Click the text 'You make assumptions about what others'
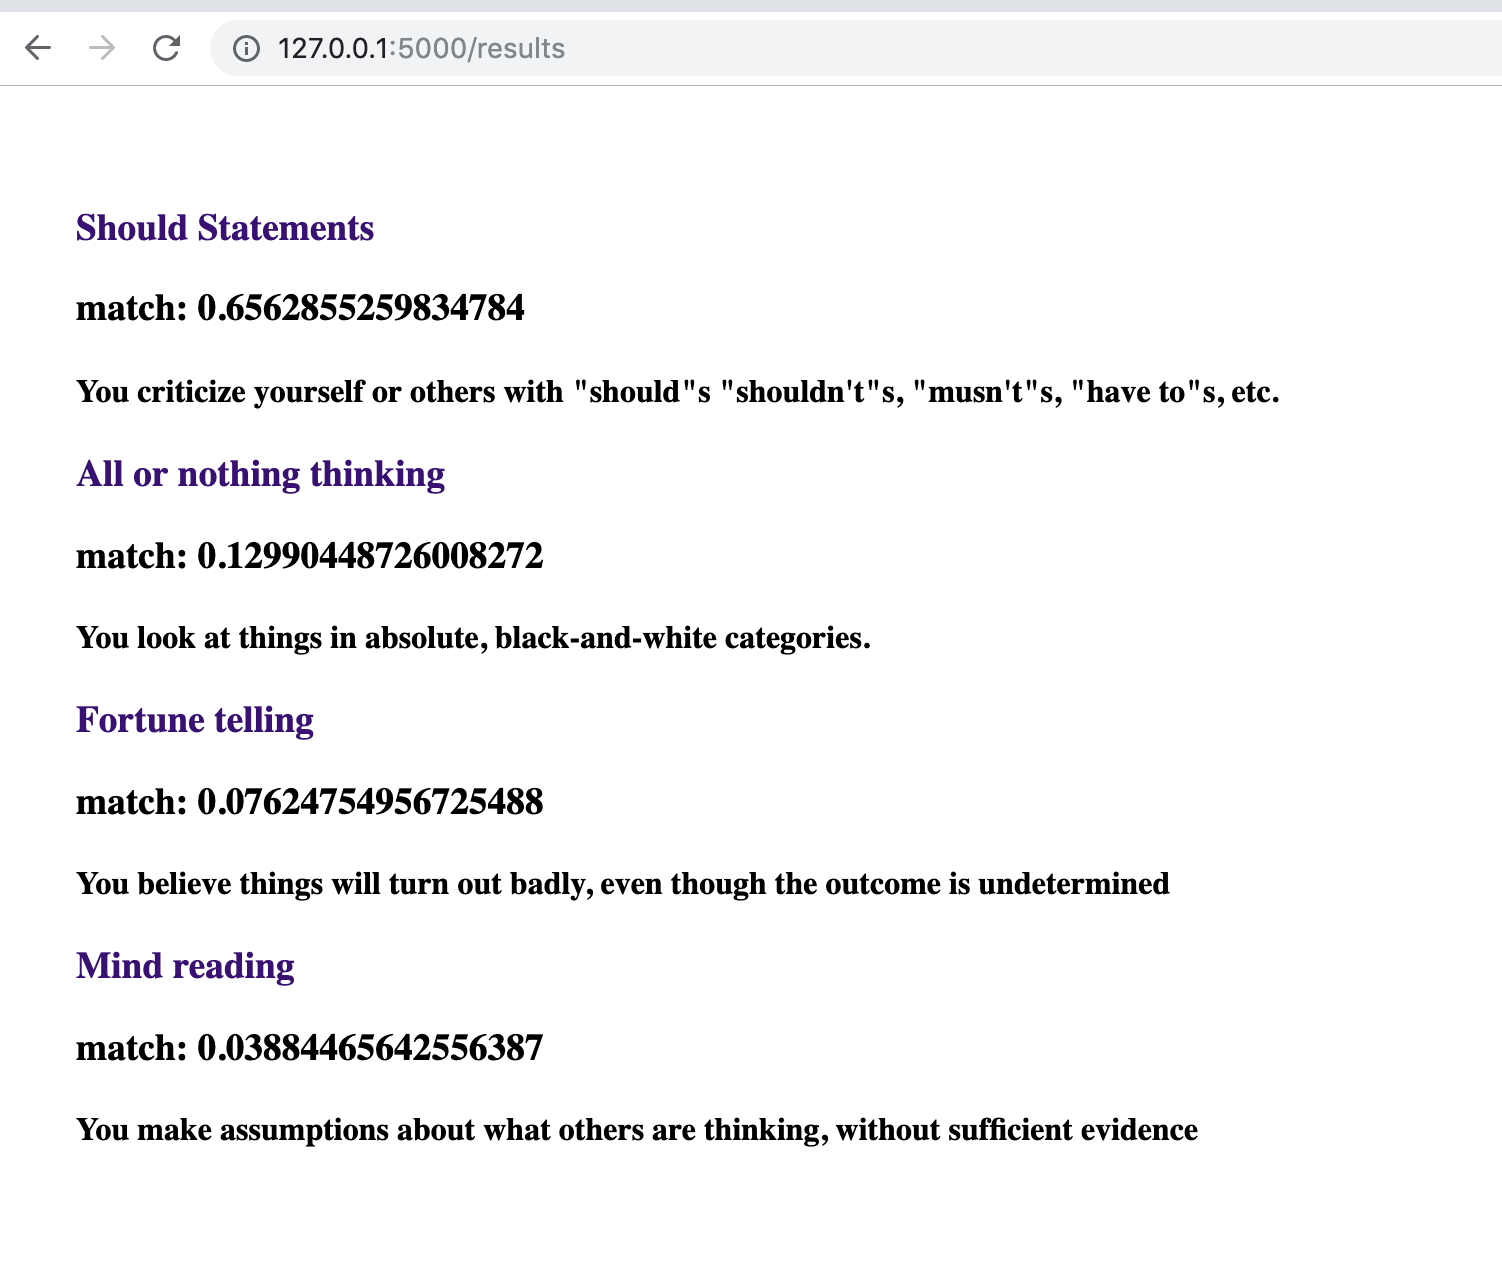Screen dimensions: 1502x1286 [359, 1130]
